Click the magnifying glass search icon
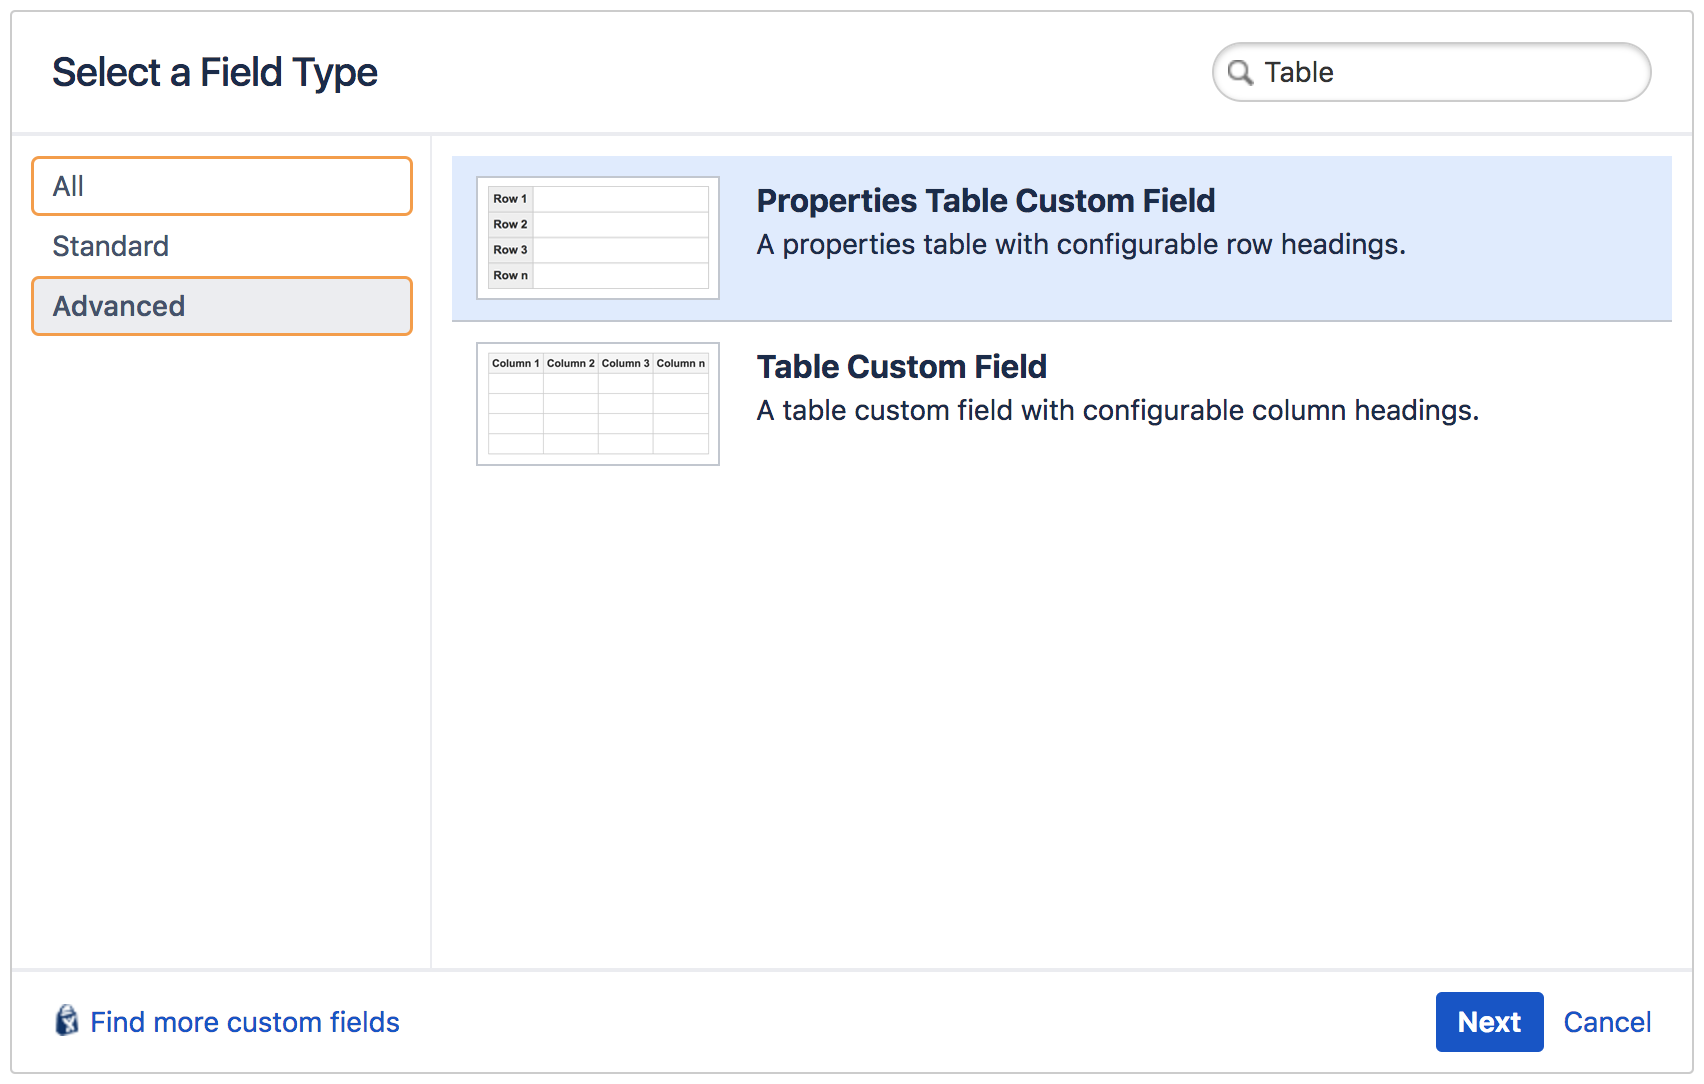 pos(1240,72)
